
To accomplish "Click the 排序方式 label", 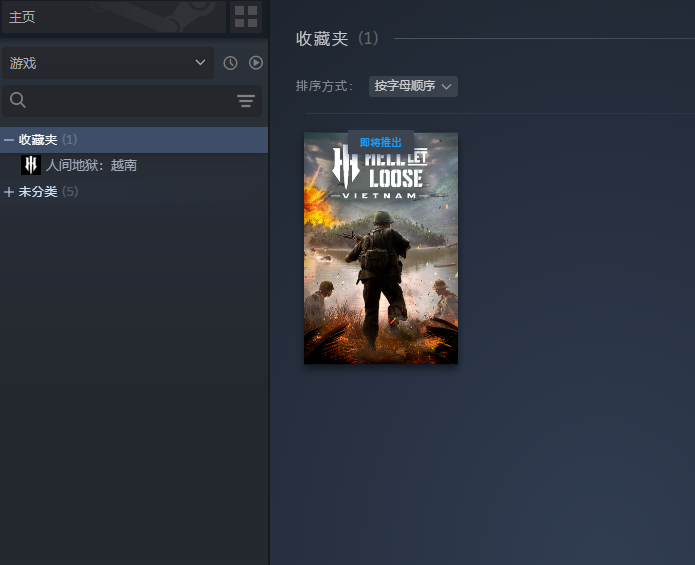I will [x=324, y=86].
